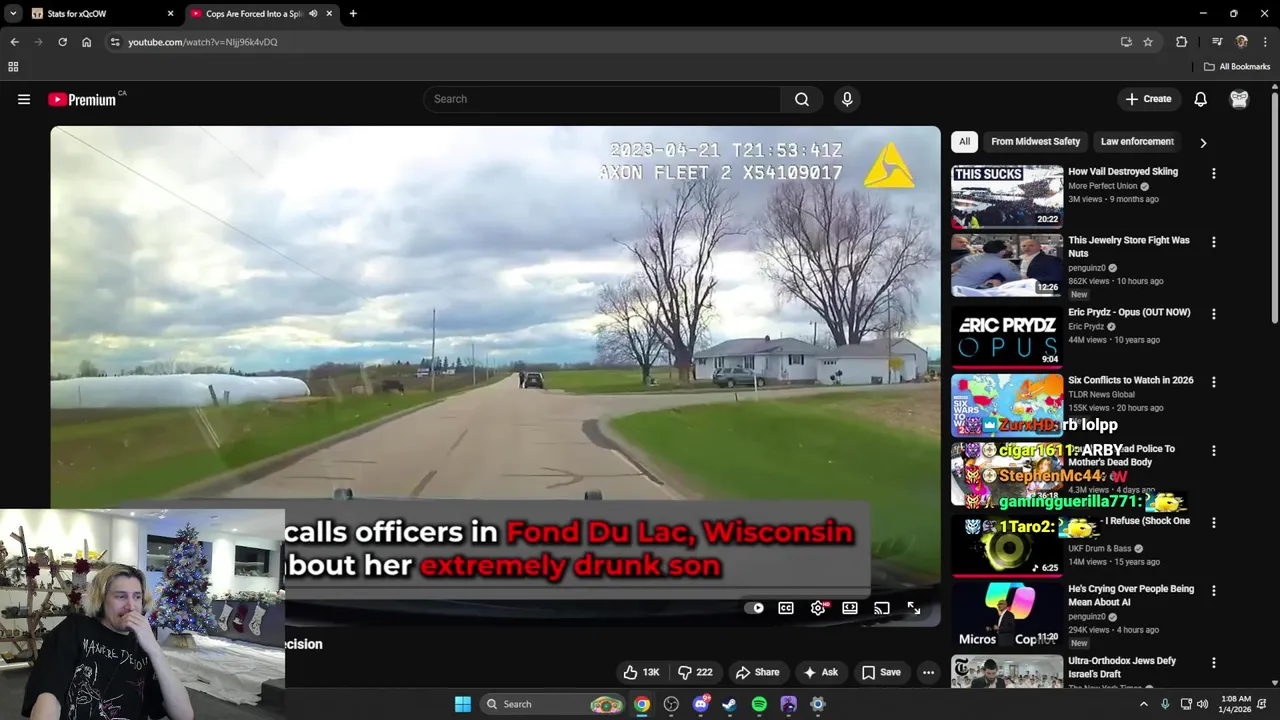Open Chrome profile avatar
This screenshot has width=1280, height=720.
tap(1242, 42)
